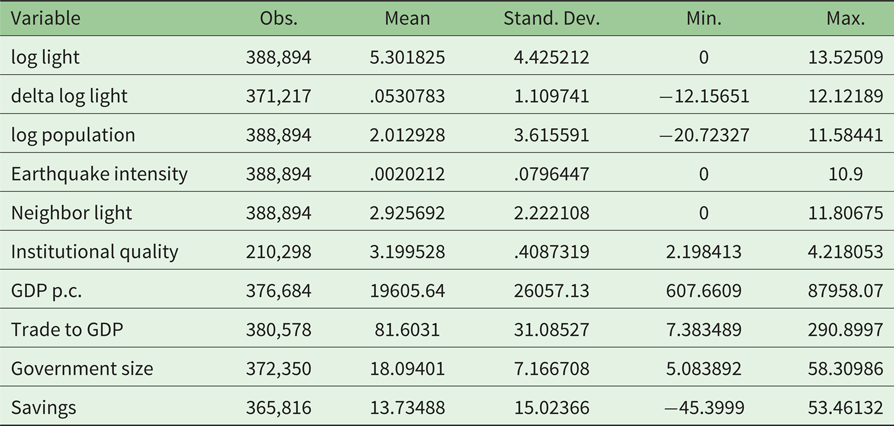Click the Trade to GDP row label

click(67, 330)
